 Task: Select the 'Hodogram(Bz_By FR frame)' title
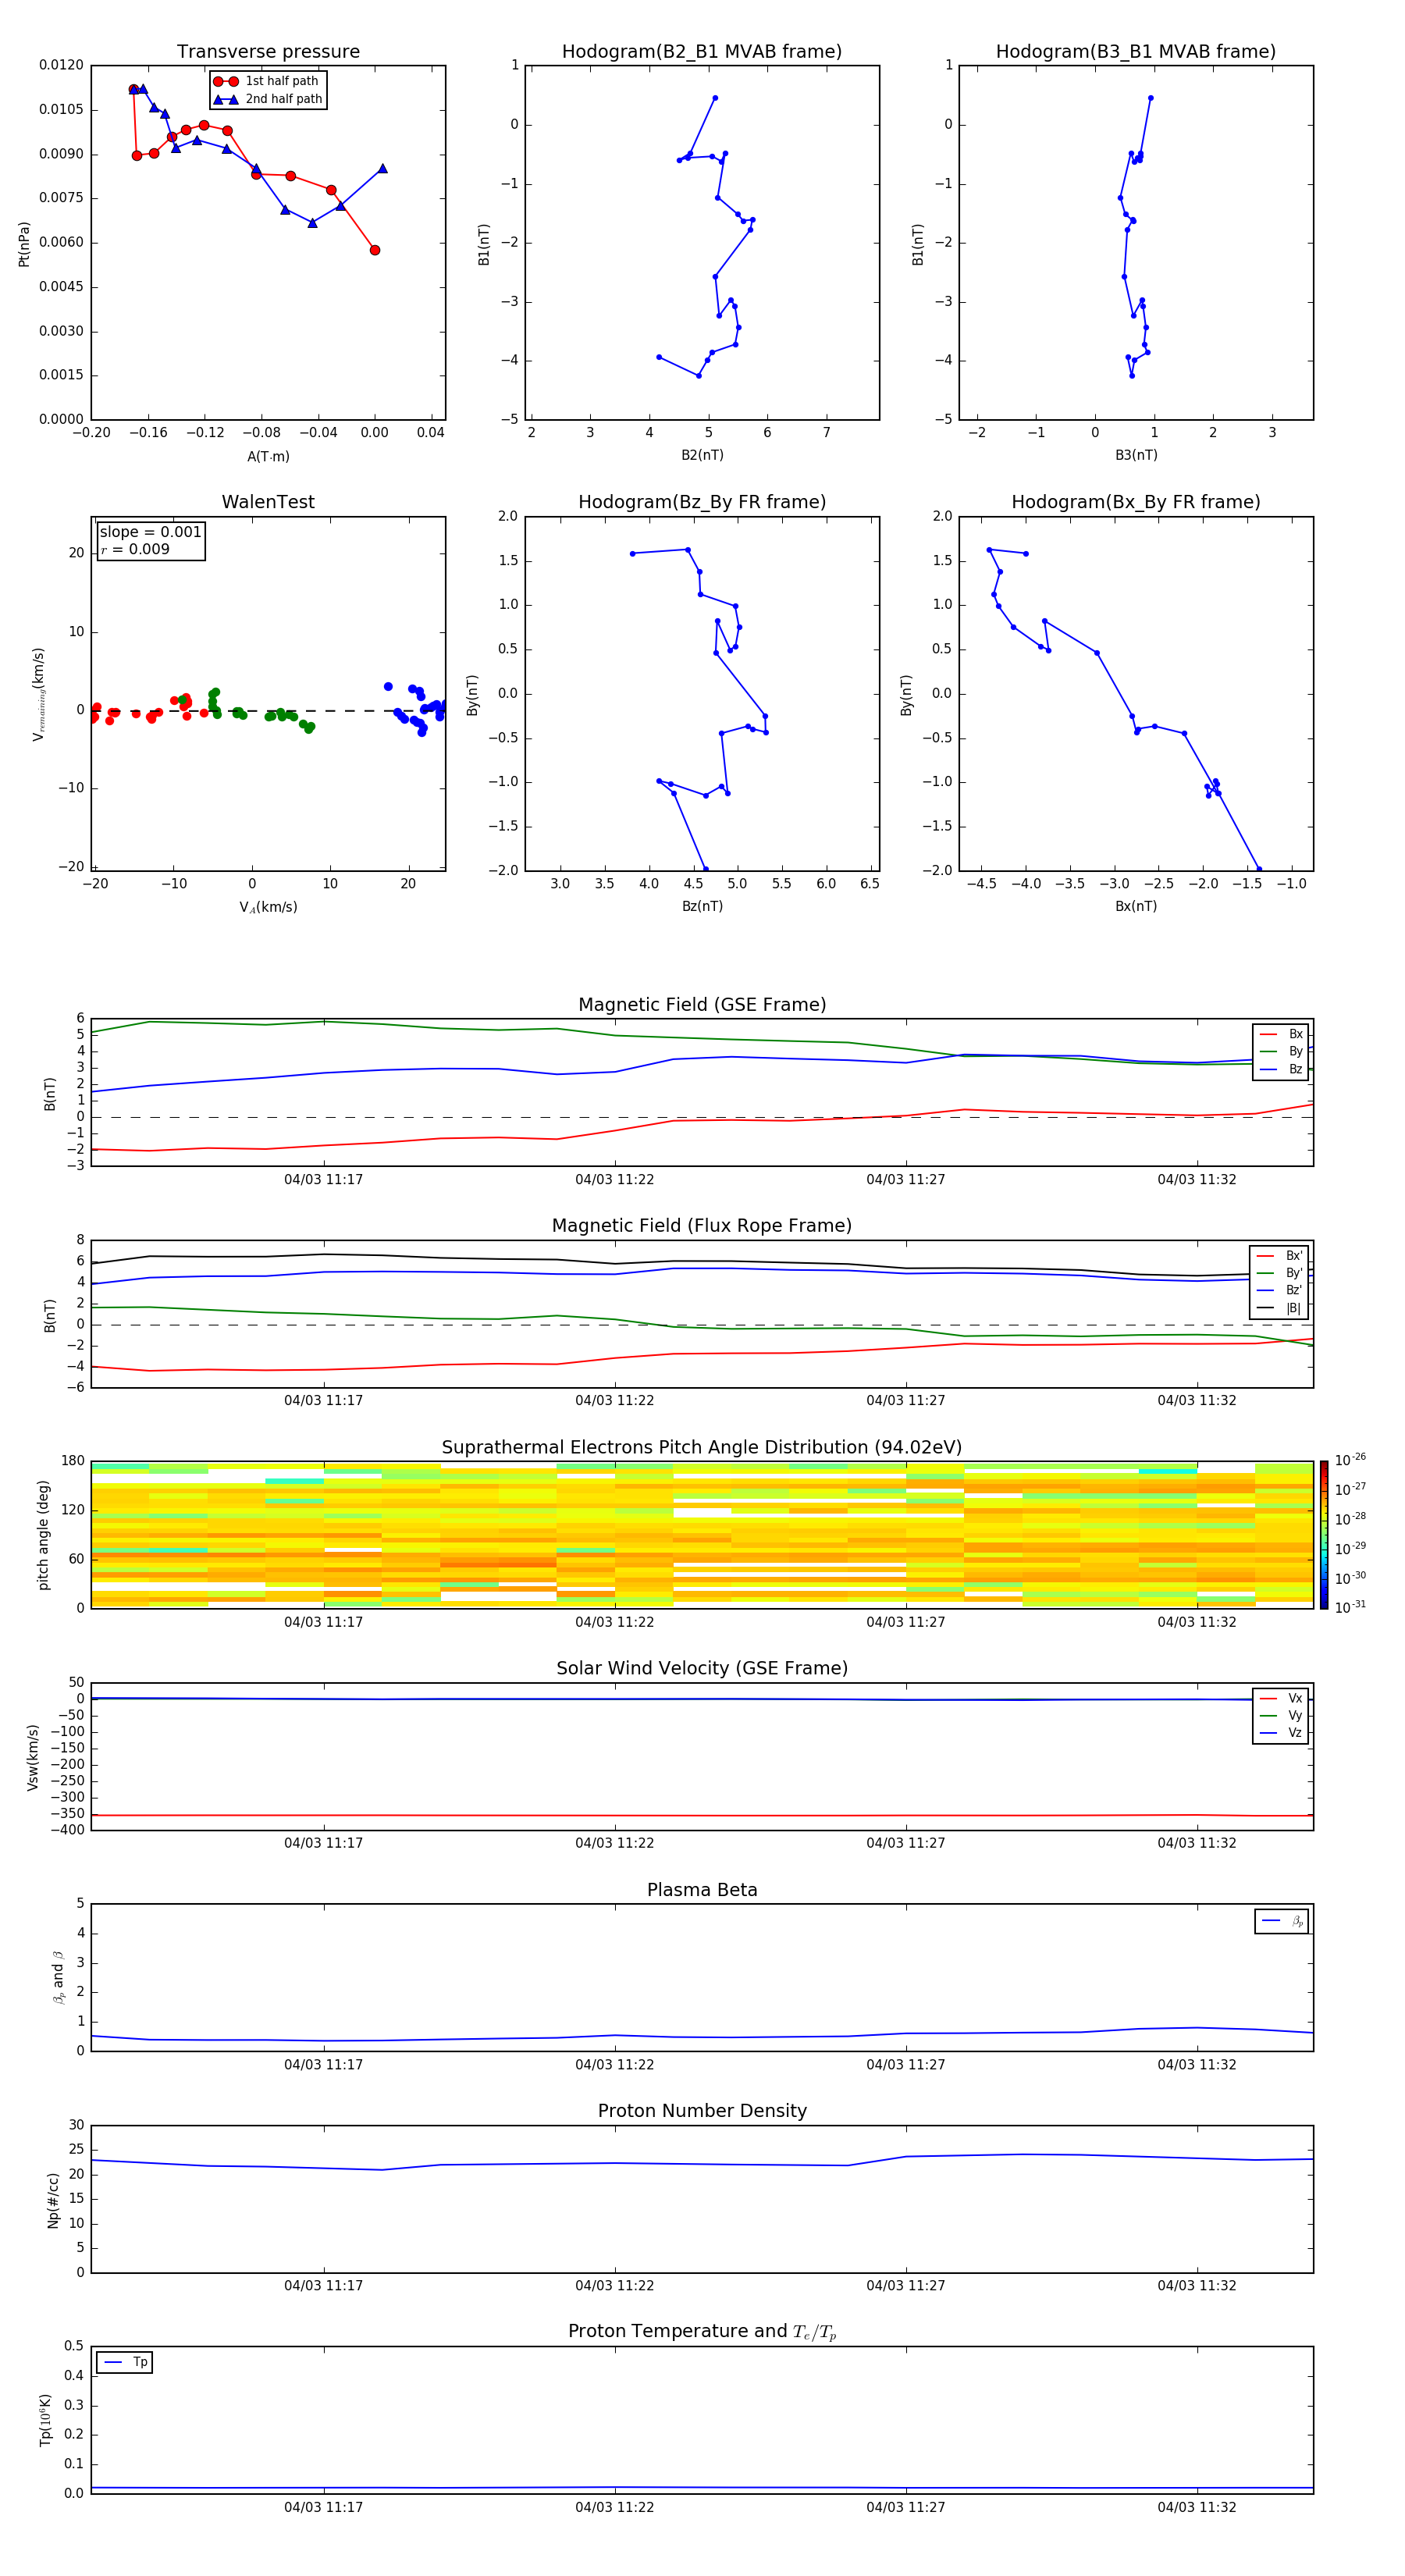tap(702, 502)
